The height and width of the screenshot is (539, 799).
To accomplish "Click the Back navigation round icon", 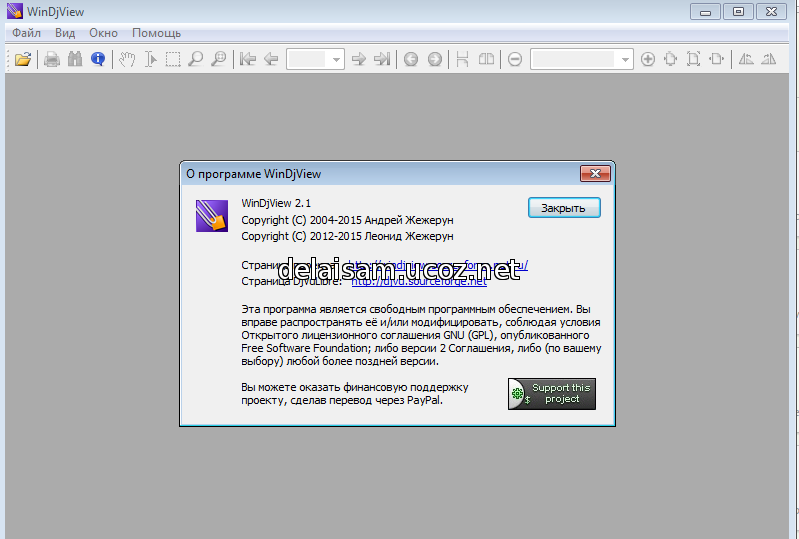I will pos(411,60).
